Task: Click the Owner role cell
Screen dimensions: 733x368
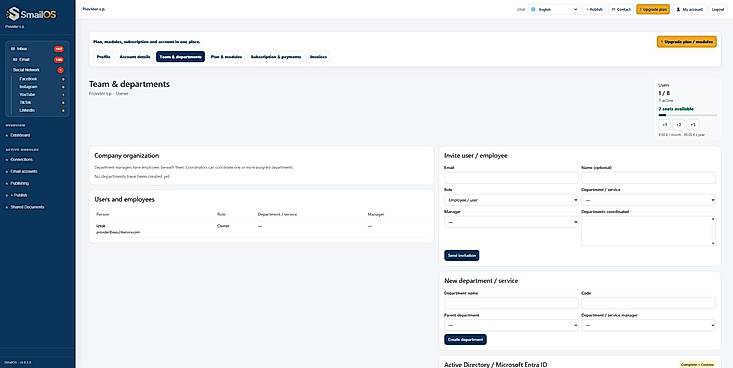Action: click(223, 226)
